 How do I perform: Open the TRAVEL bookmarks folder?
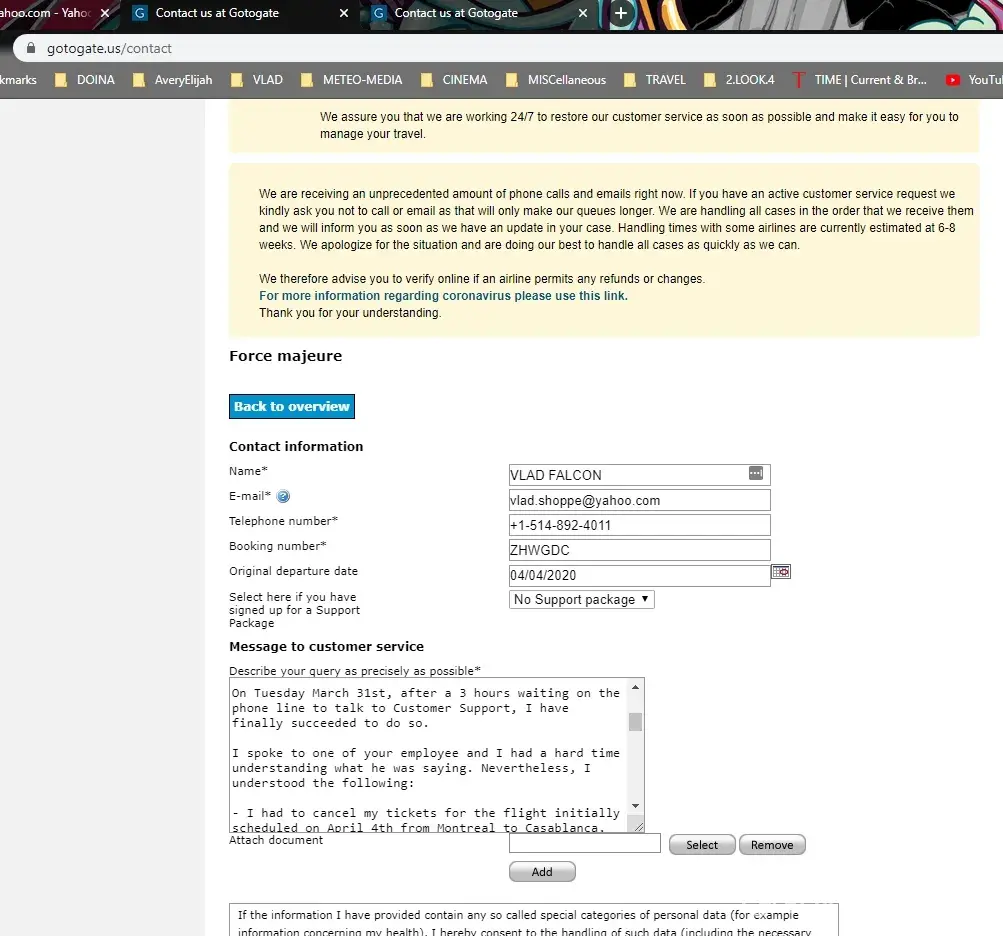point(655,80)
